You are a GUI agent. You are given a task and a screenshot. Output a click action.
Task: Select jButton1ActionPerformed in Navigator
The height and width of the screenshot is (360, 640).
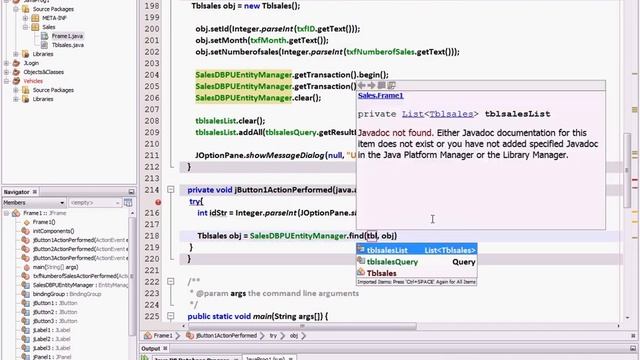[80, 240]
